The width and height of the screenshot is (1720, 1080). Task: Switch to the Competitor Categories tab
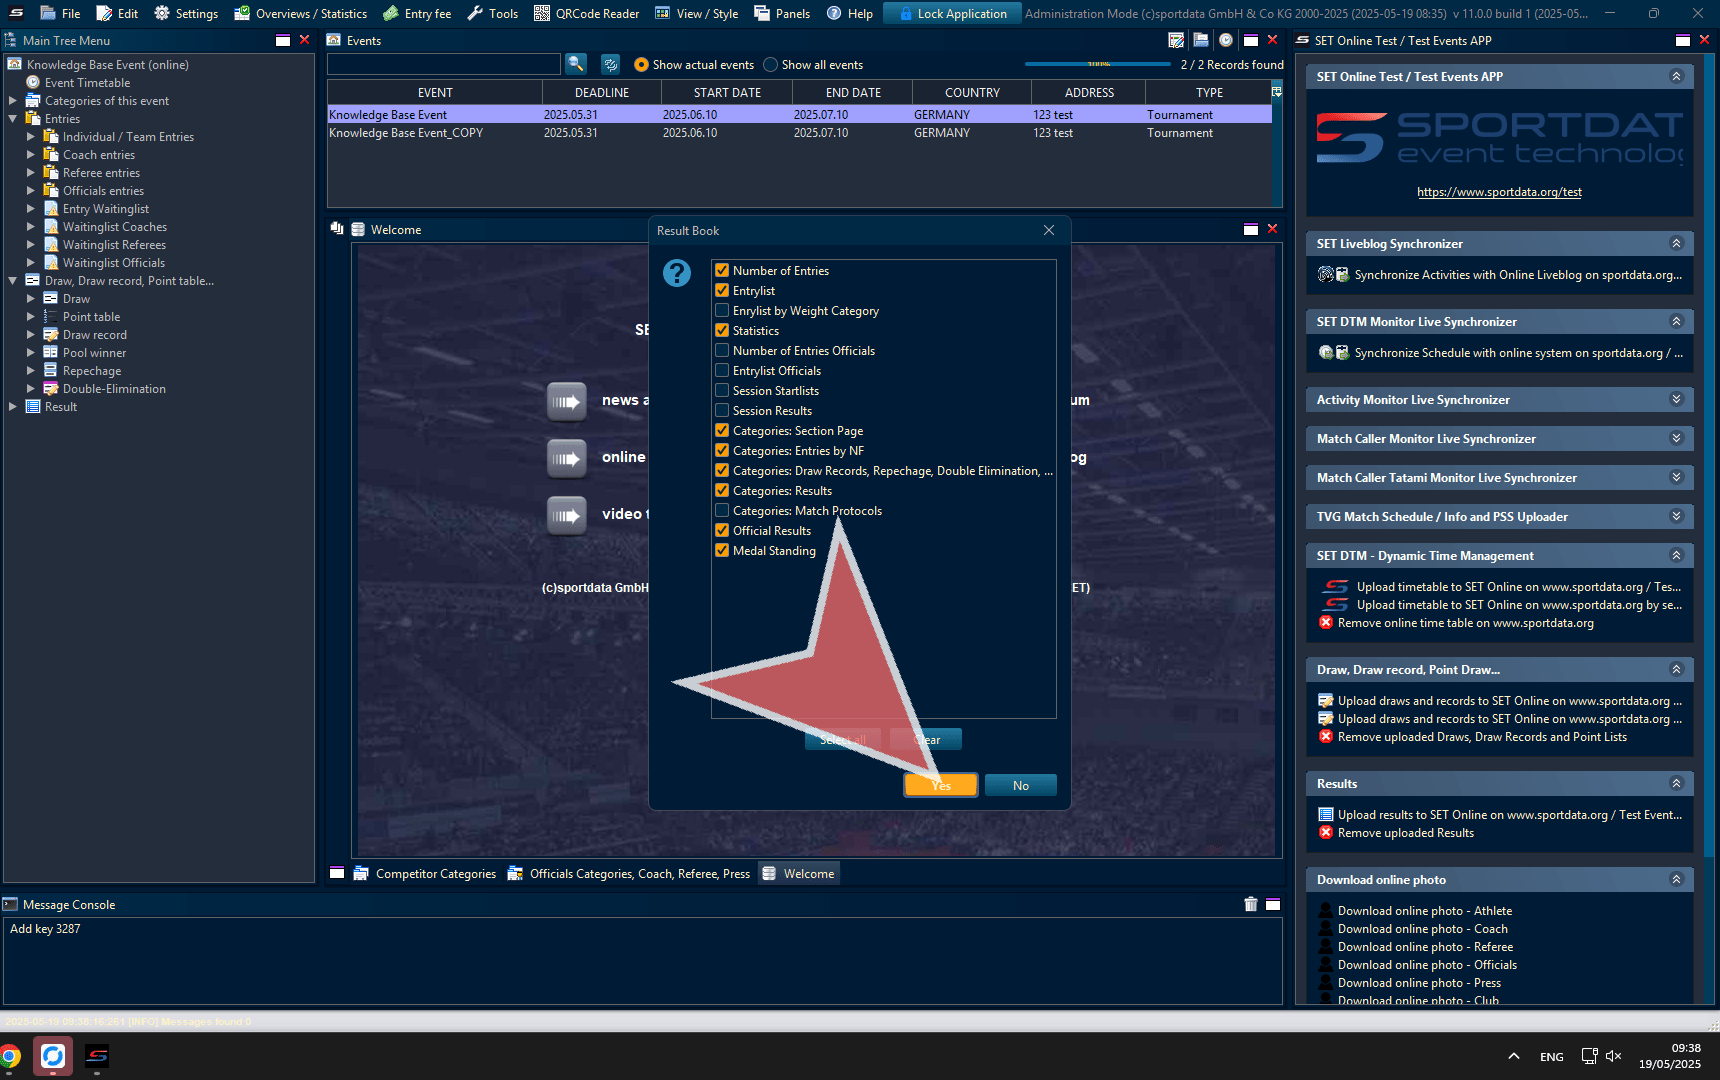pos(435,874)
